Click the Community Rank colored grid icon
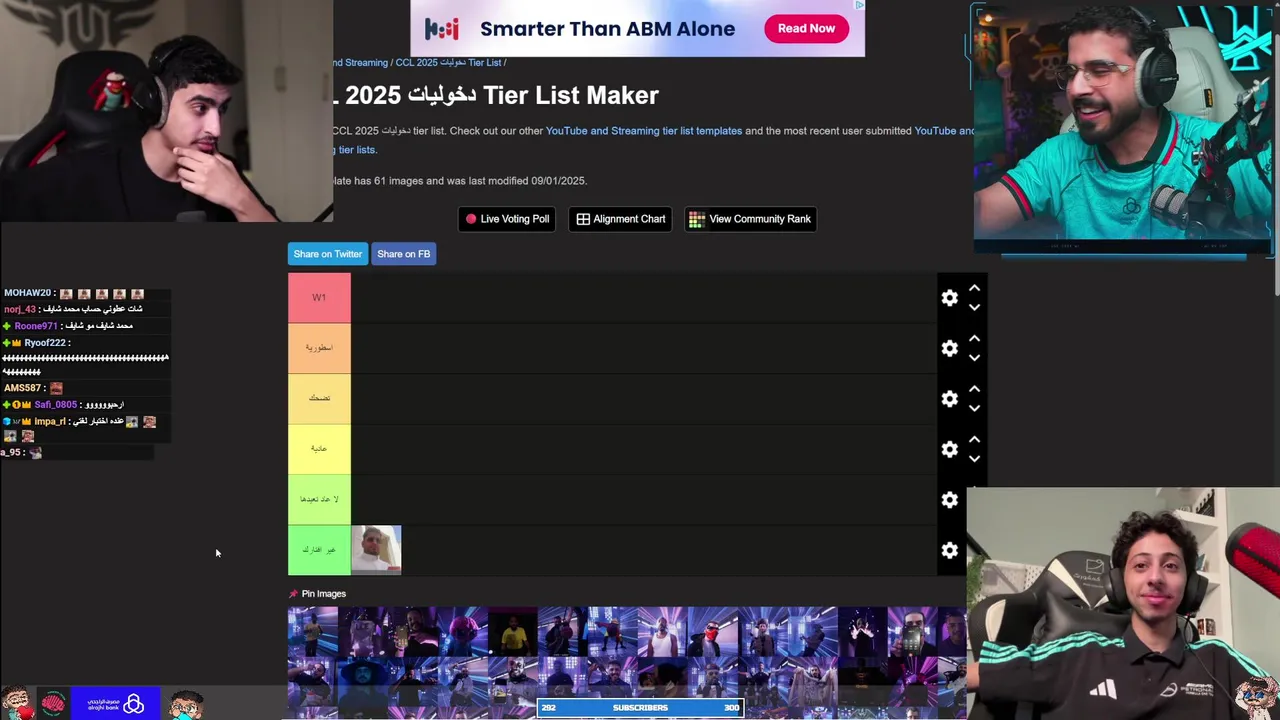Viewport: 1280px width, 720px height. click(x=696, y=219)
